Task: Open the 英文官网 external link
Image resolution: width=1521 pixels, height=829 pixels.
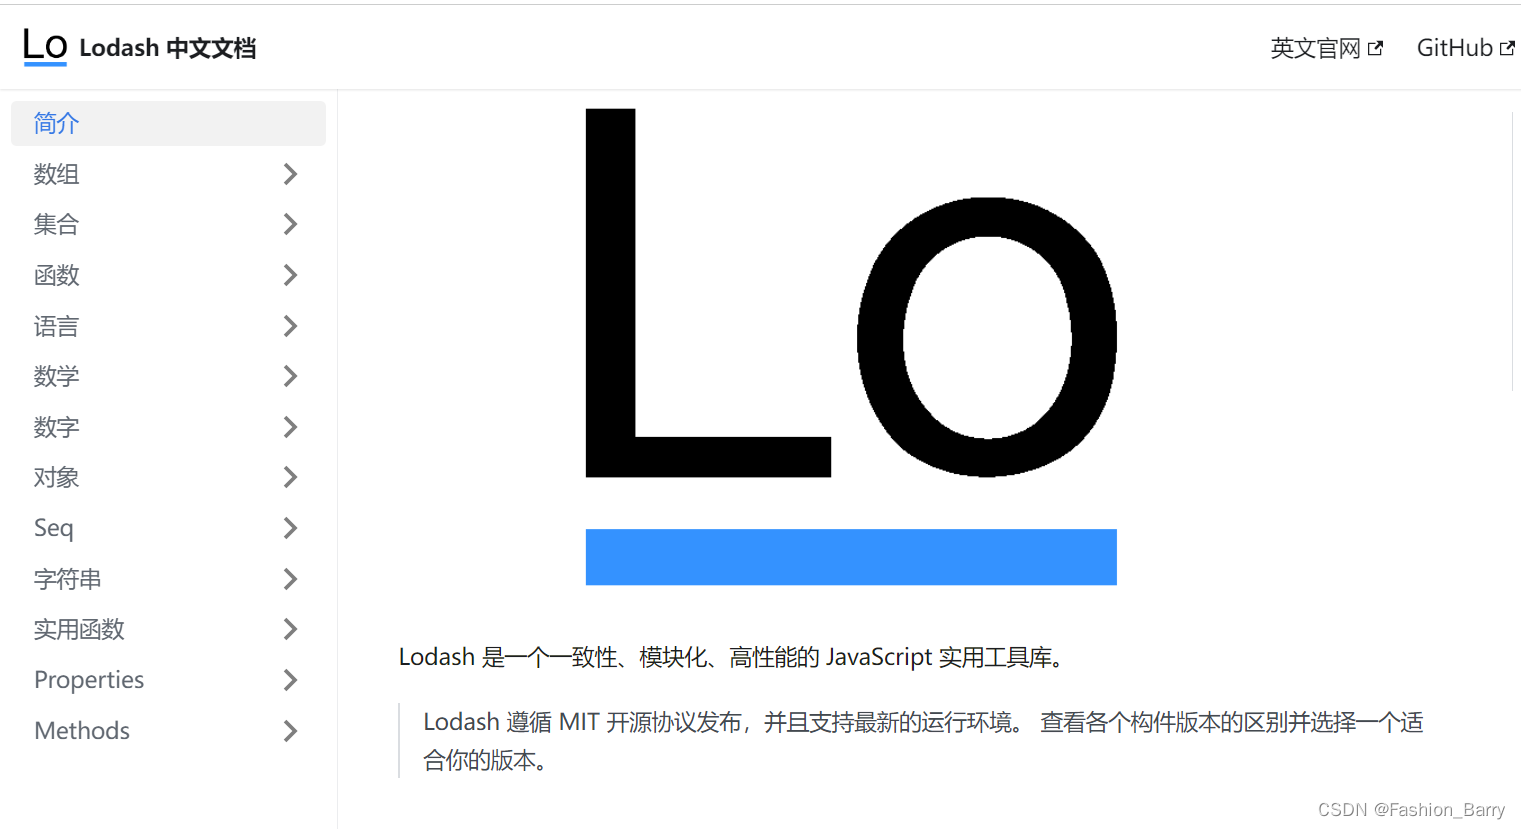Action: pyautogui.click(x=1326, y=48)
